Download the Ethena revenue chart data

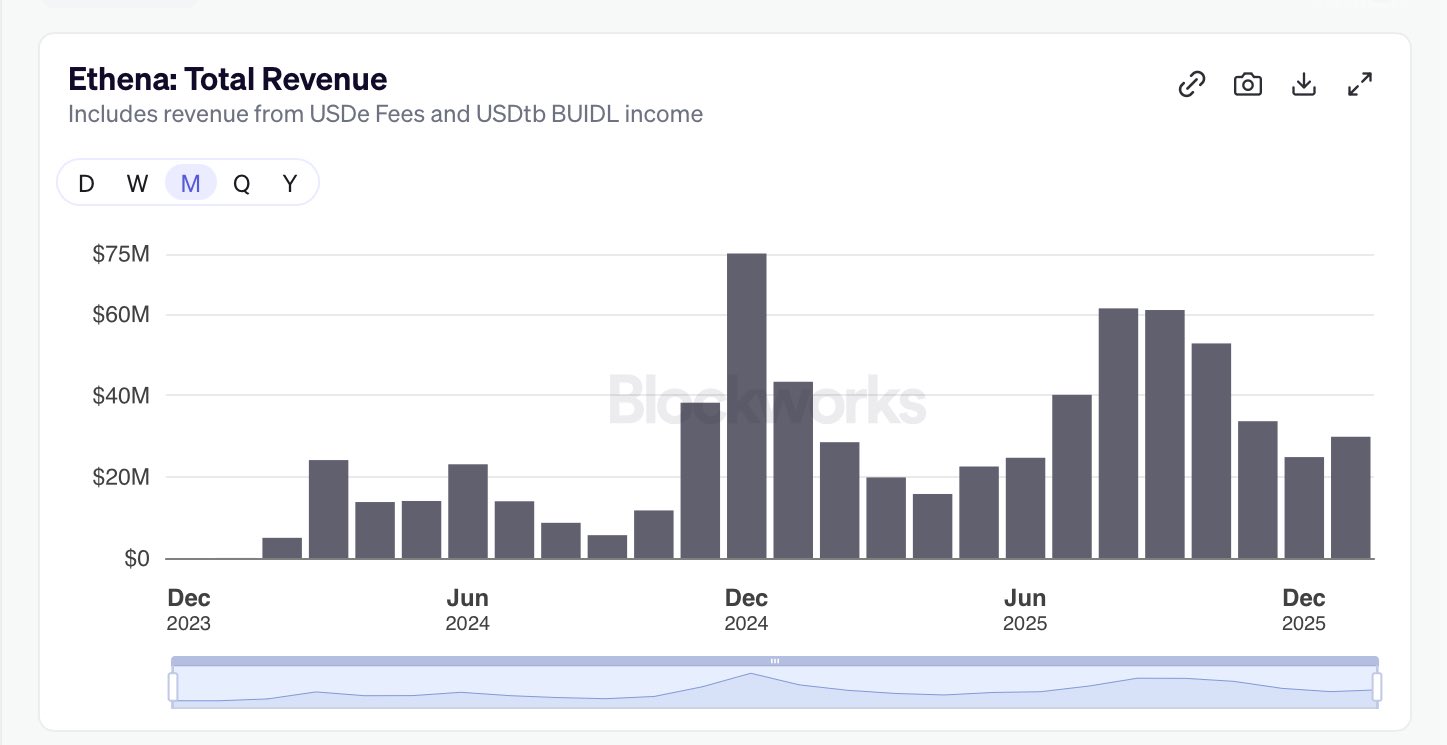click(1303, 85)
